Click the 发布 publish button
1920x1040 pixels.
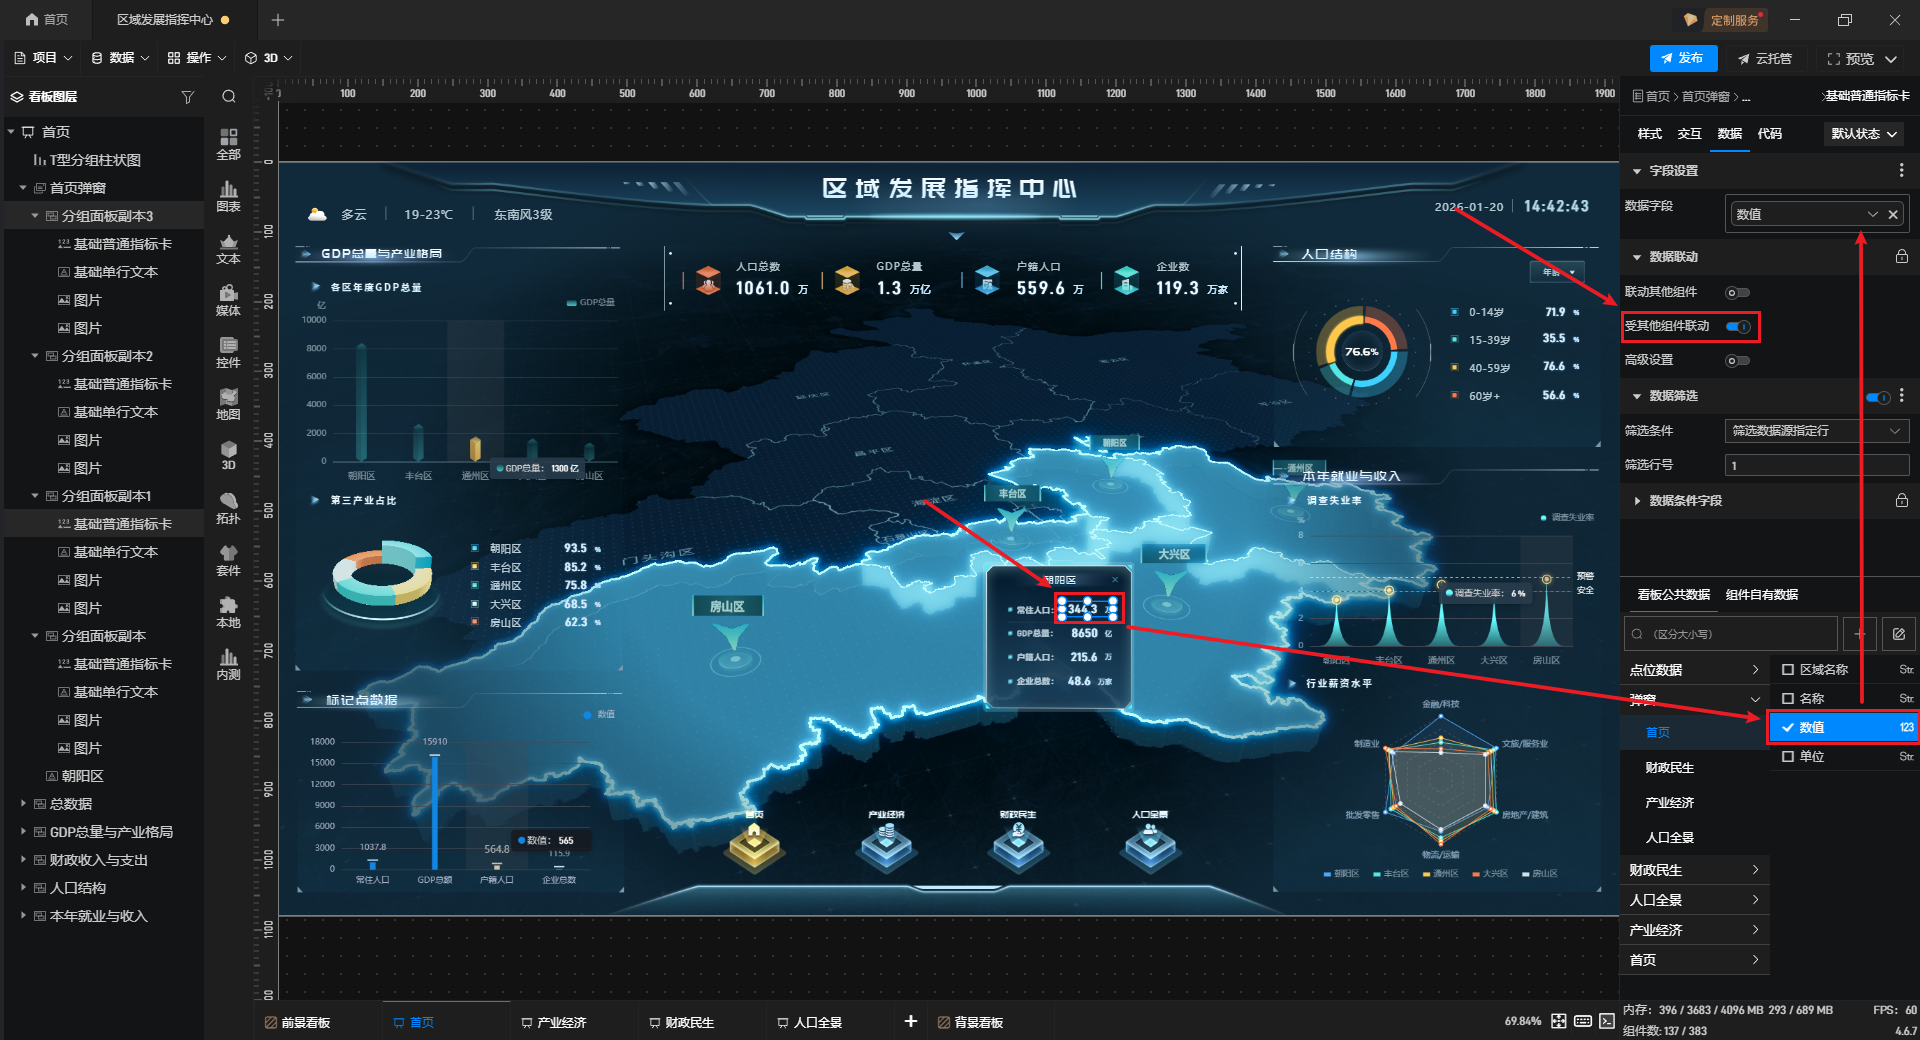[1683, 59]
